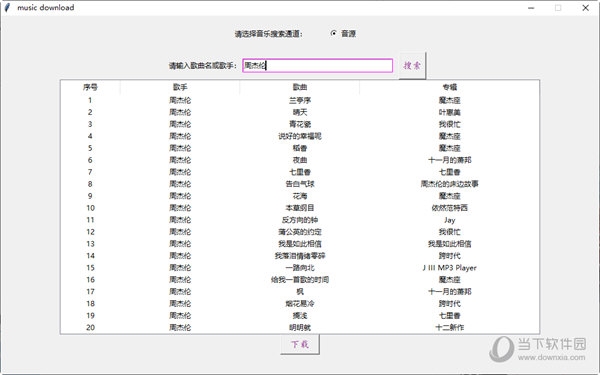
Task: Select the song 说好的幸福呢
Action: tap(300, 136)
